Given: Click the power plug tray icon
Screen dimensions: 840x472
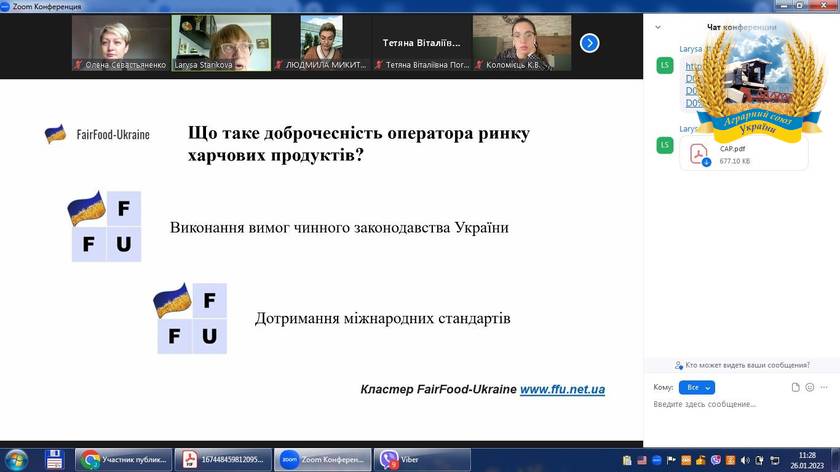Looking at the screenshot, I should pyautogui.click(x=759, y=460).
